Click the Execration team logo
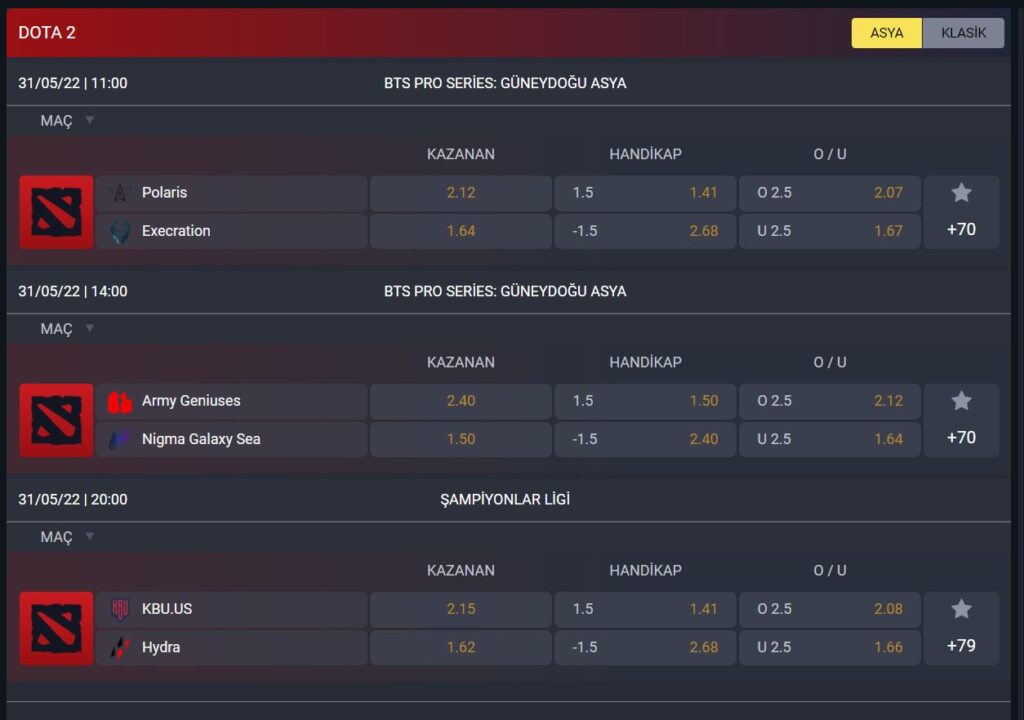This screenshot has width=1024, height=720. coord(120,231)
